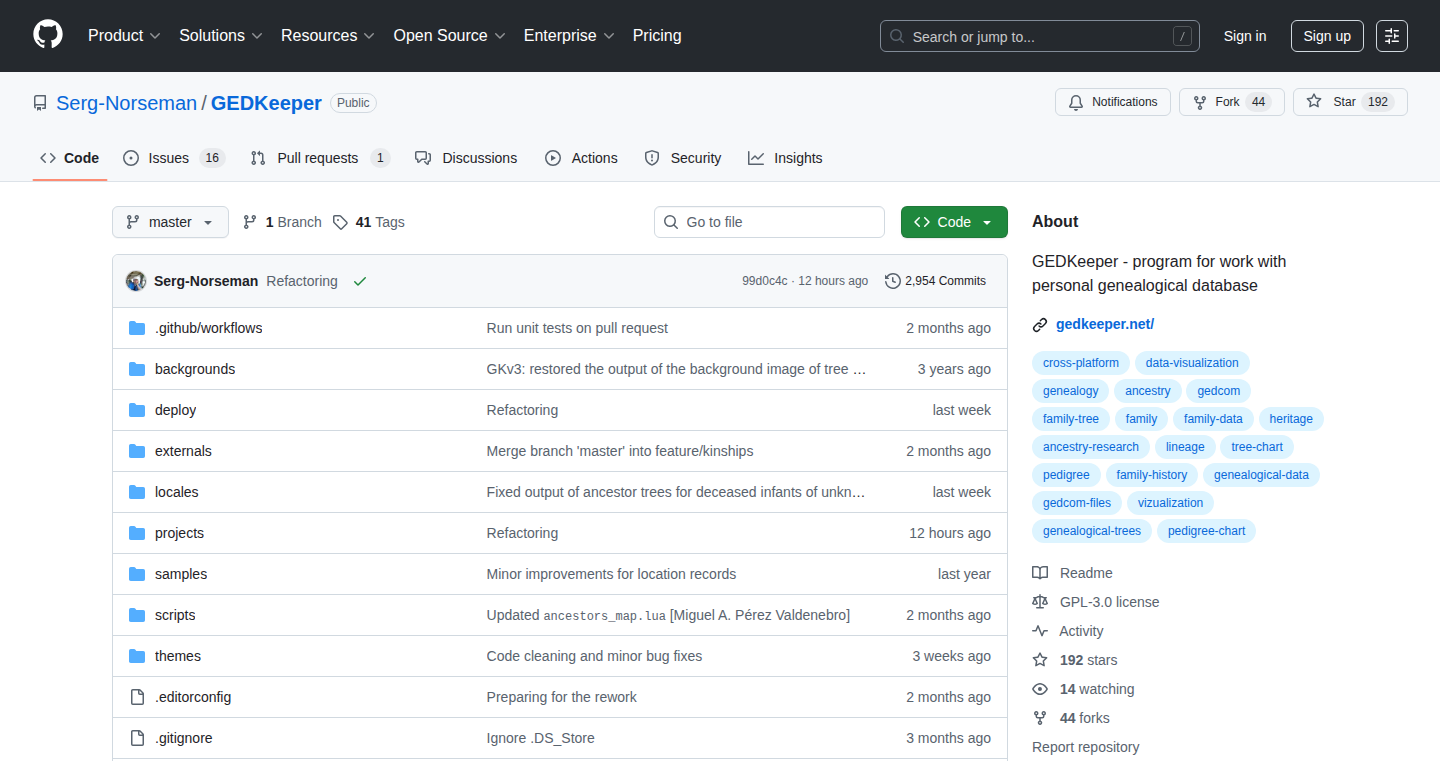The height and width of the screenshot is (761, 1440).
Task: Click the folder icon beside themes
Action: [x=137, y=656]
